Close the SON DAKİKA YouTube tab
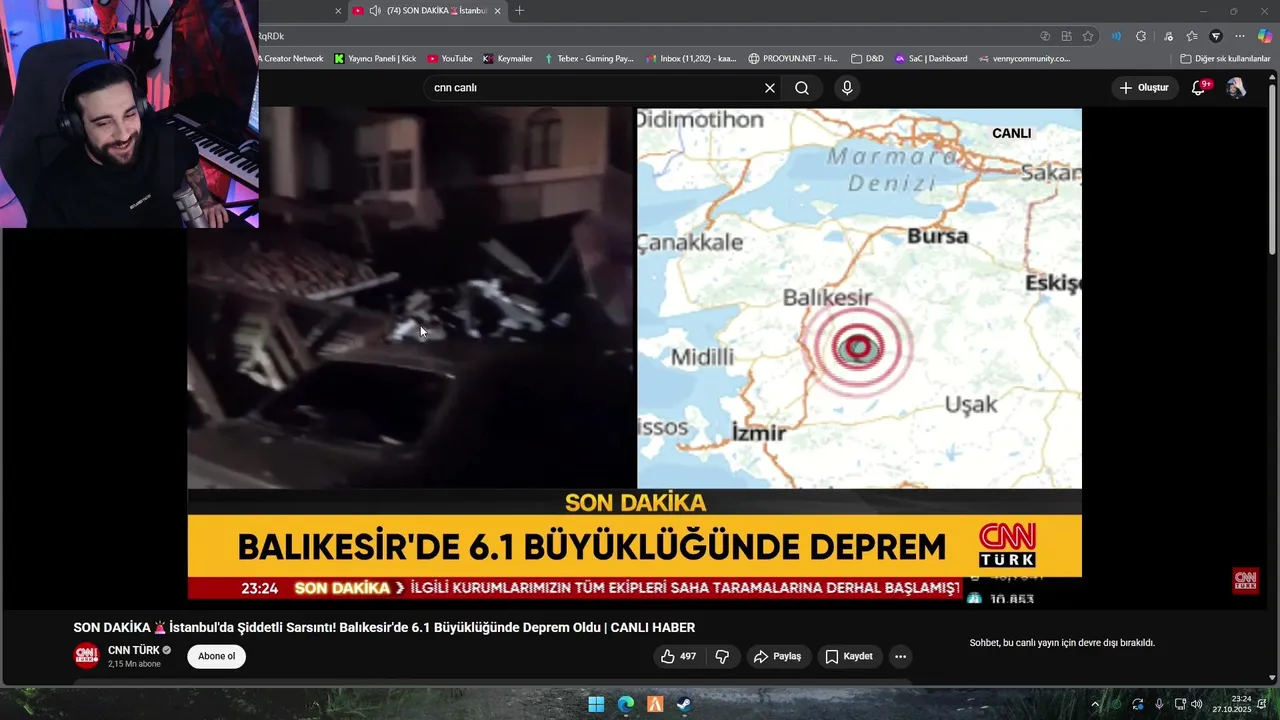 (497, 11)
